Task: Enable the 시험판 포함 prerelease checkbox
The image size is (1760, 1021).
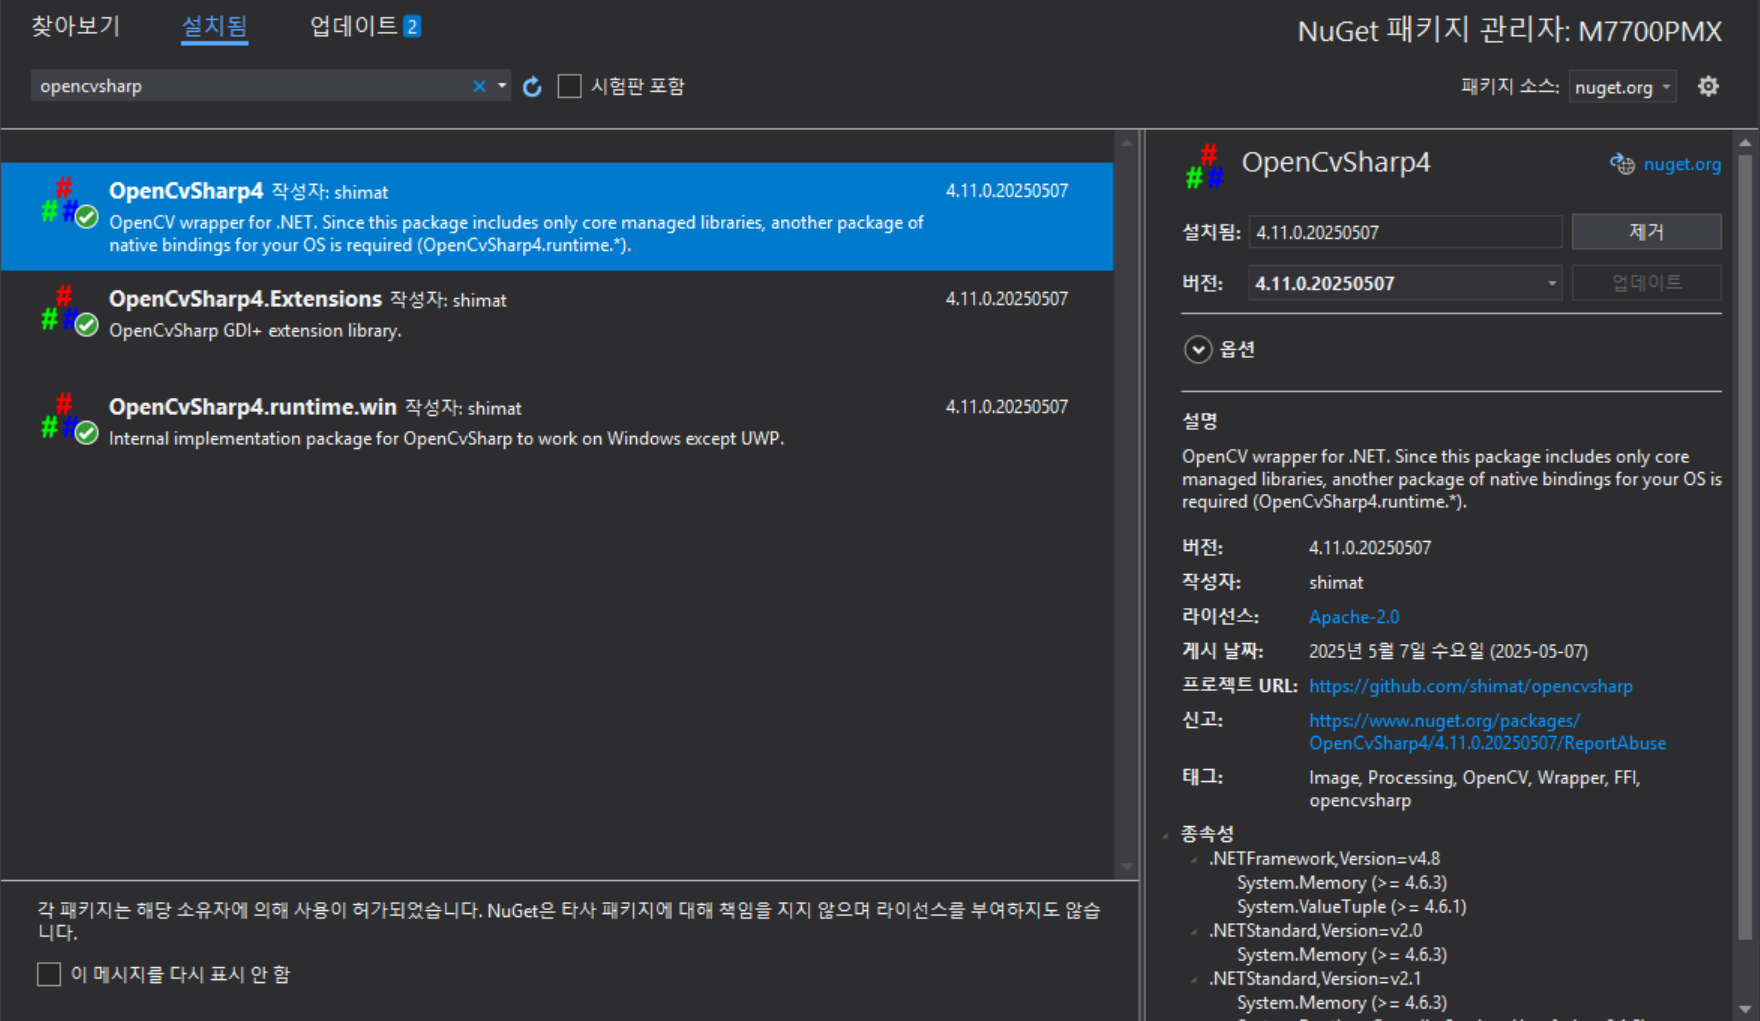Action: [x=569, y=86]
